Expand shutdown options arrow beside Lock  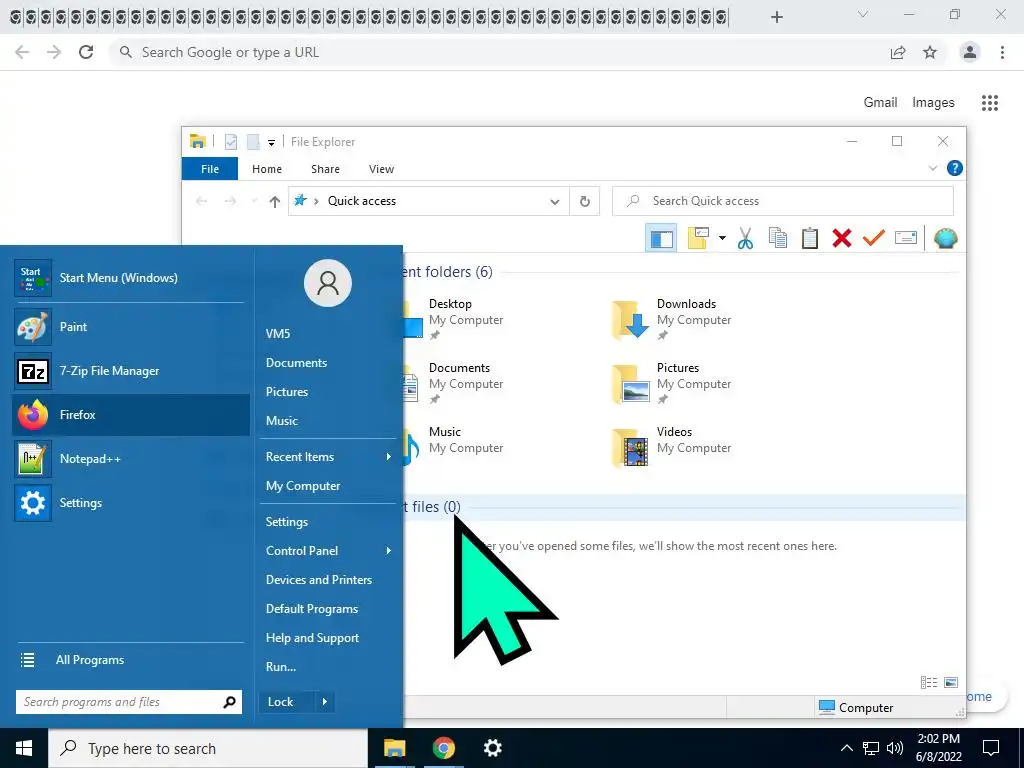[325, 702]
